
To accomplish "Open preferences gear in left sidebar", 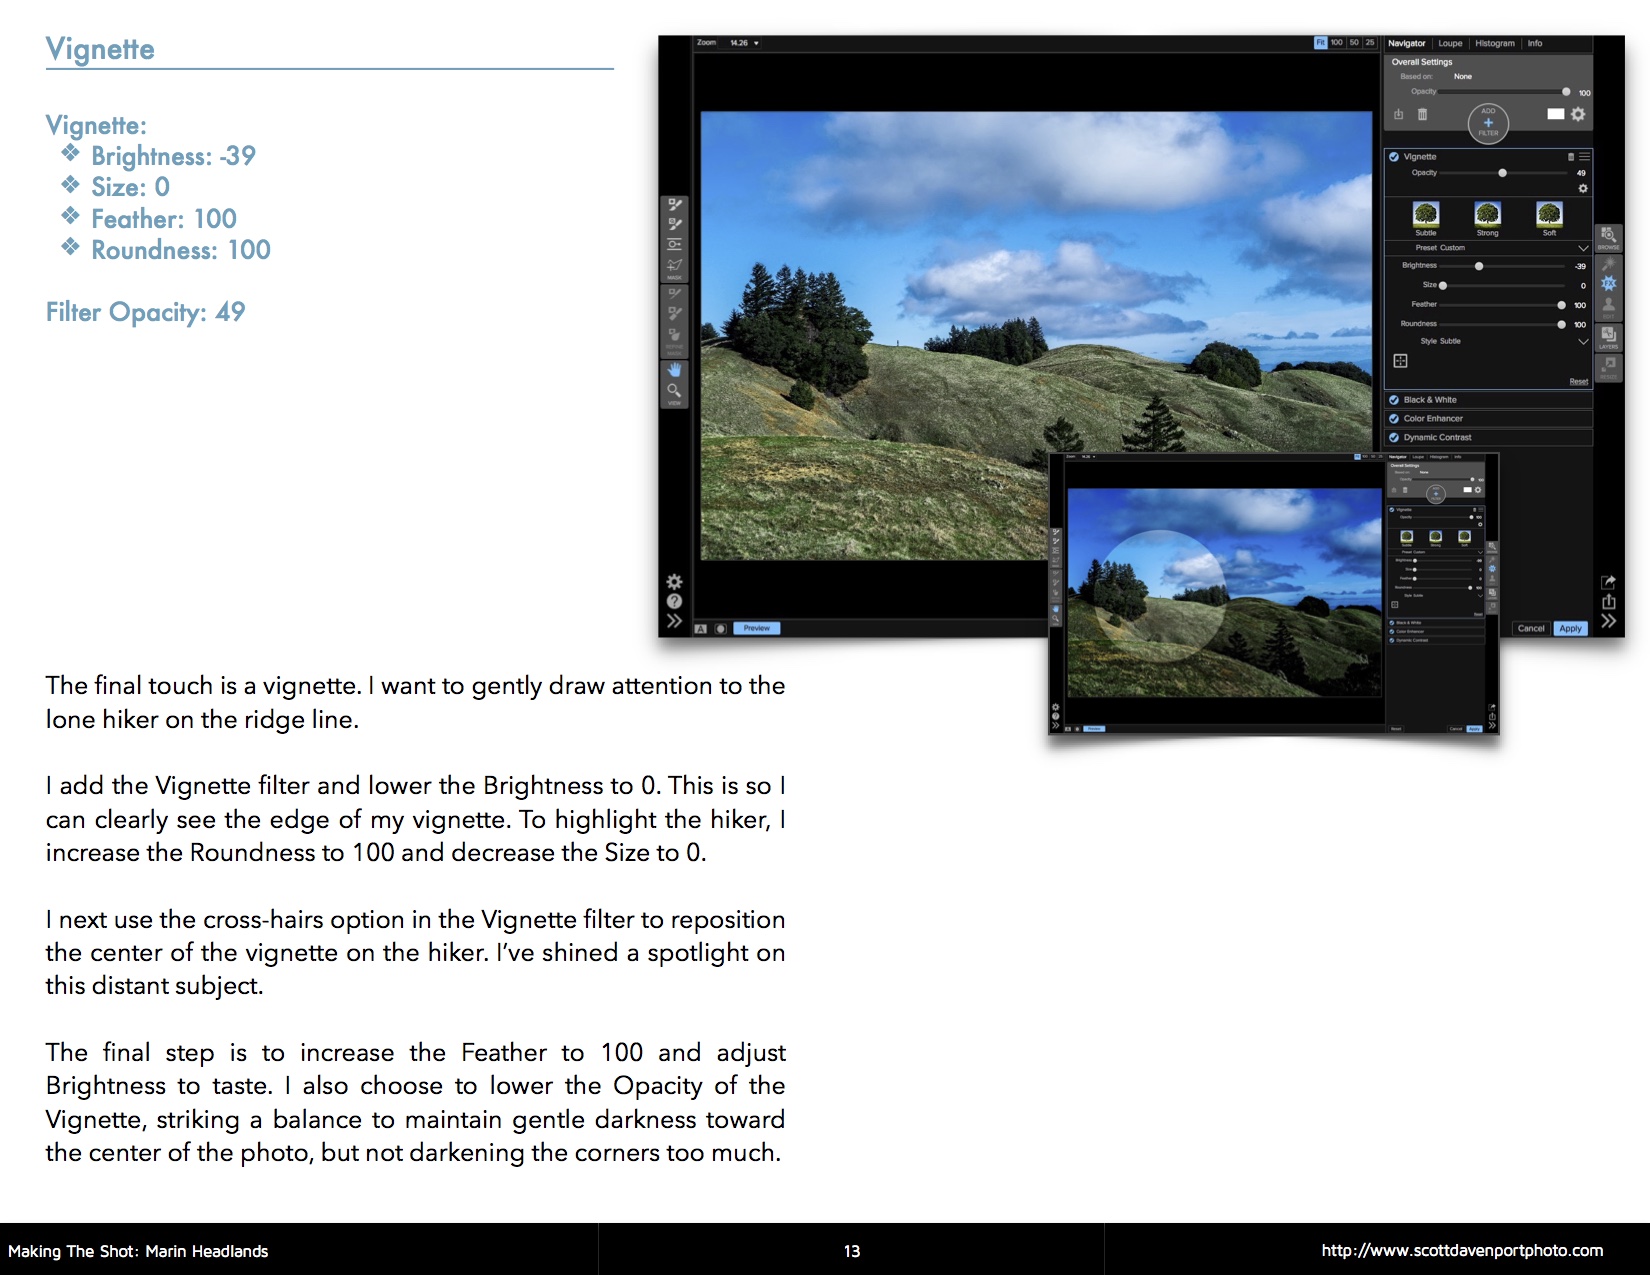I will coord(675,582).
